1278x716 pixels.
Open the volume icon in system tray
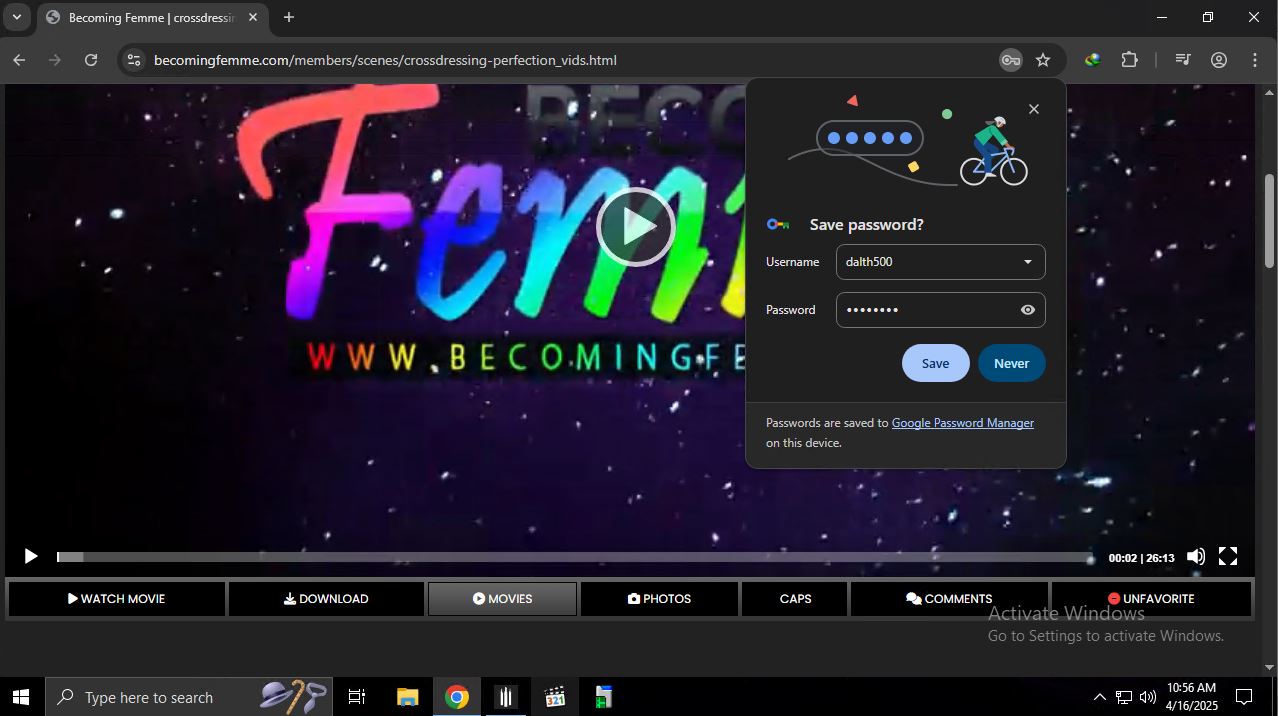point(1148,697)
